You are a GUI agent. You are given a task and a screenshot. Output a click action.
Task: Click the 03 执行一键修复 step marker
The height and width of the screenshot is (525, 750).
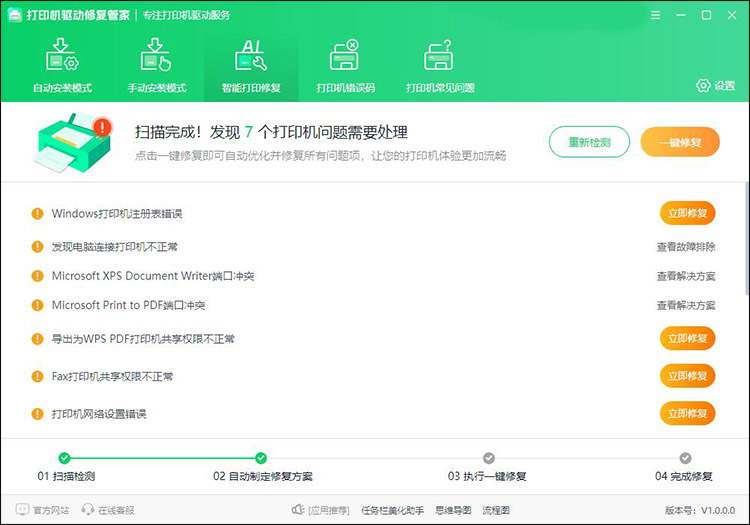(x=488, y=458)
